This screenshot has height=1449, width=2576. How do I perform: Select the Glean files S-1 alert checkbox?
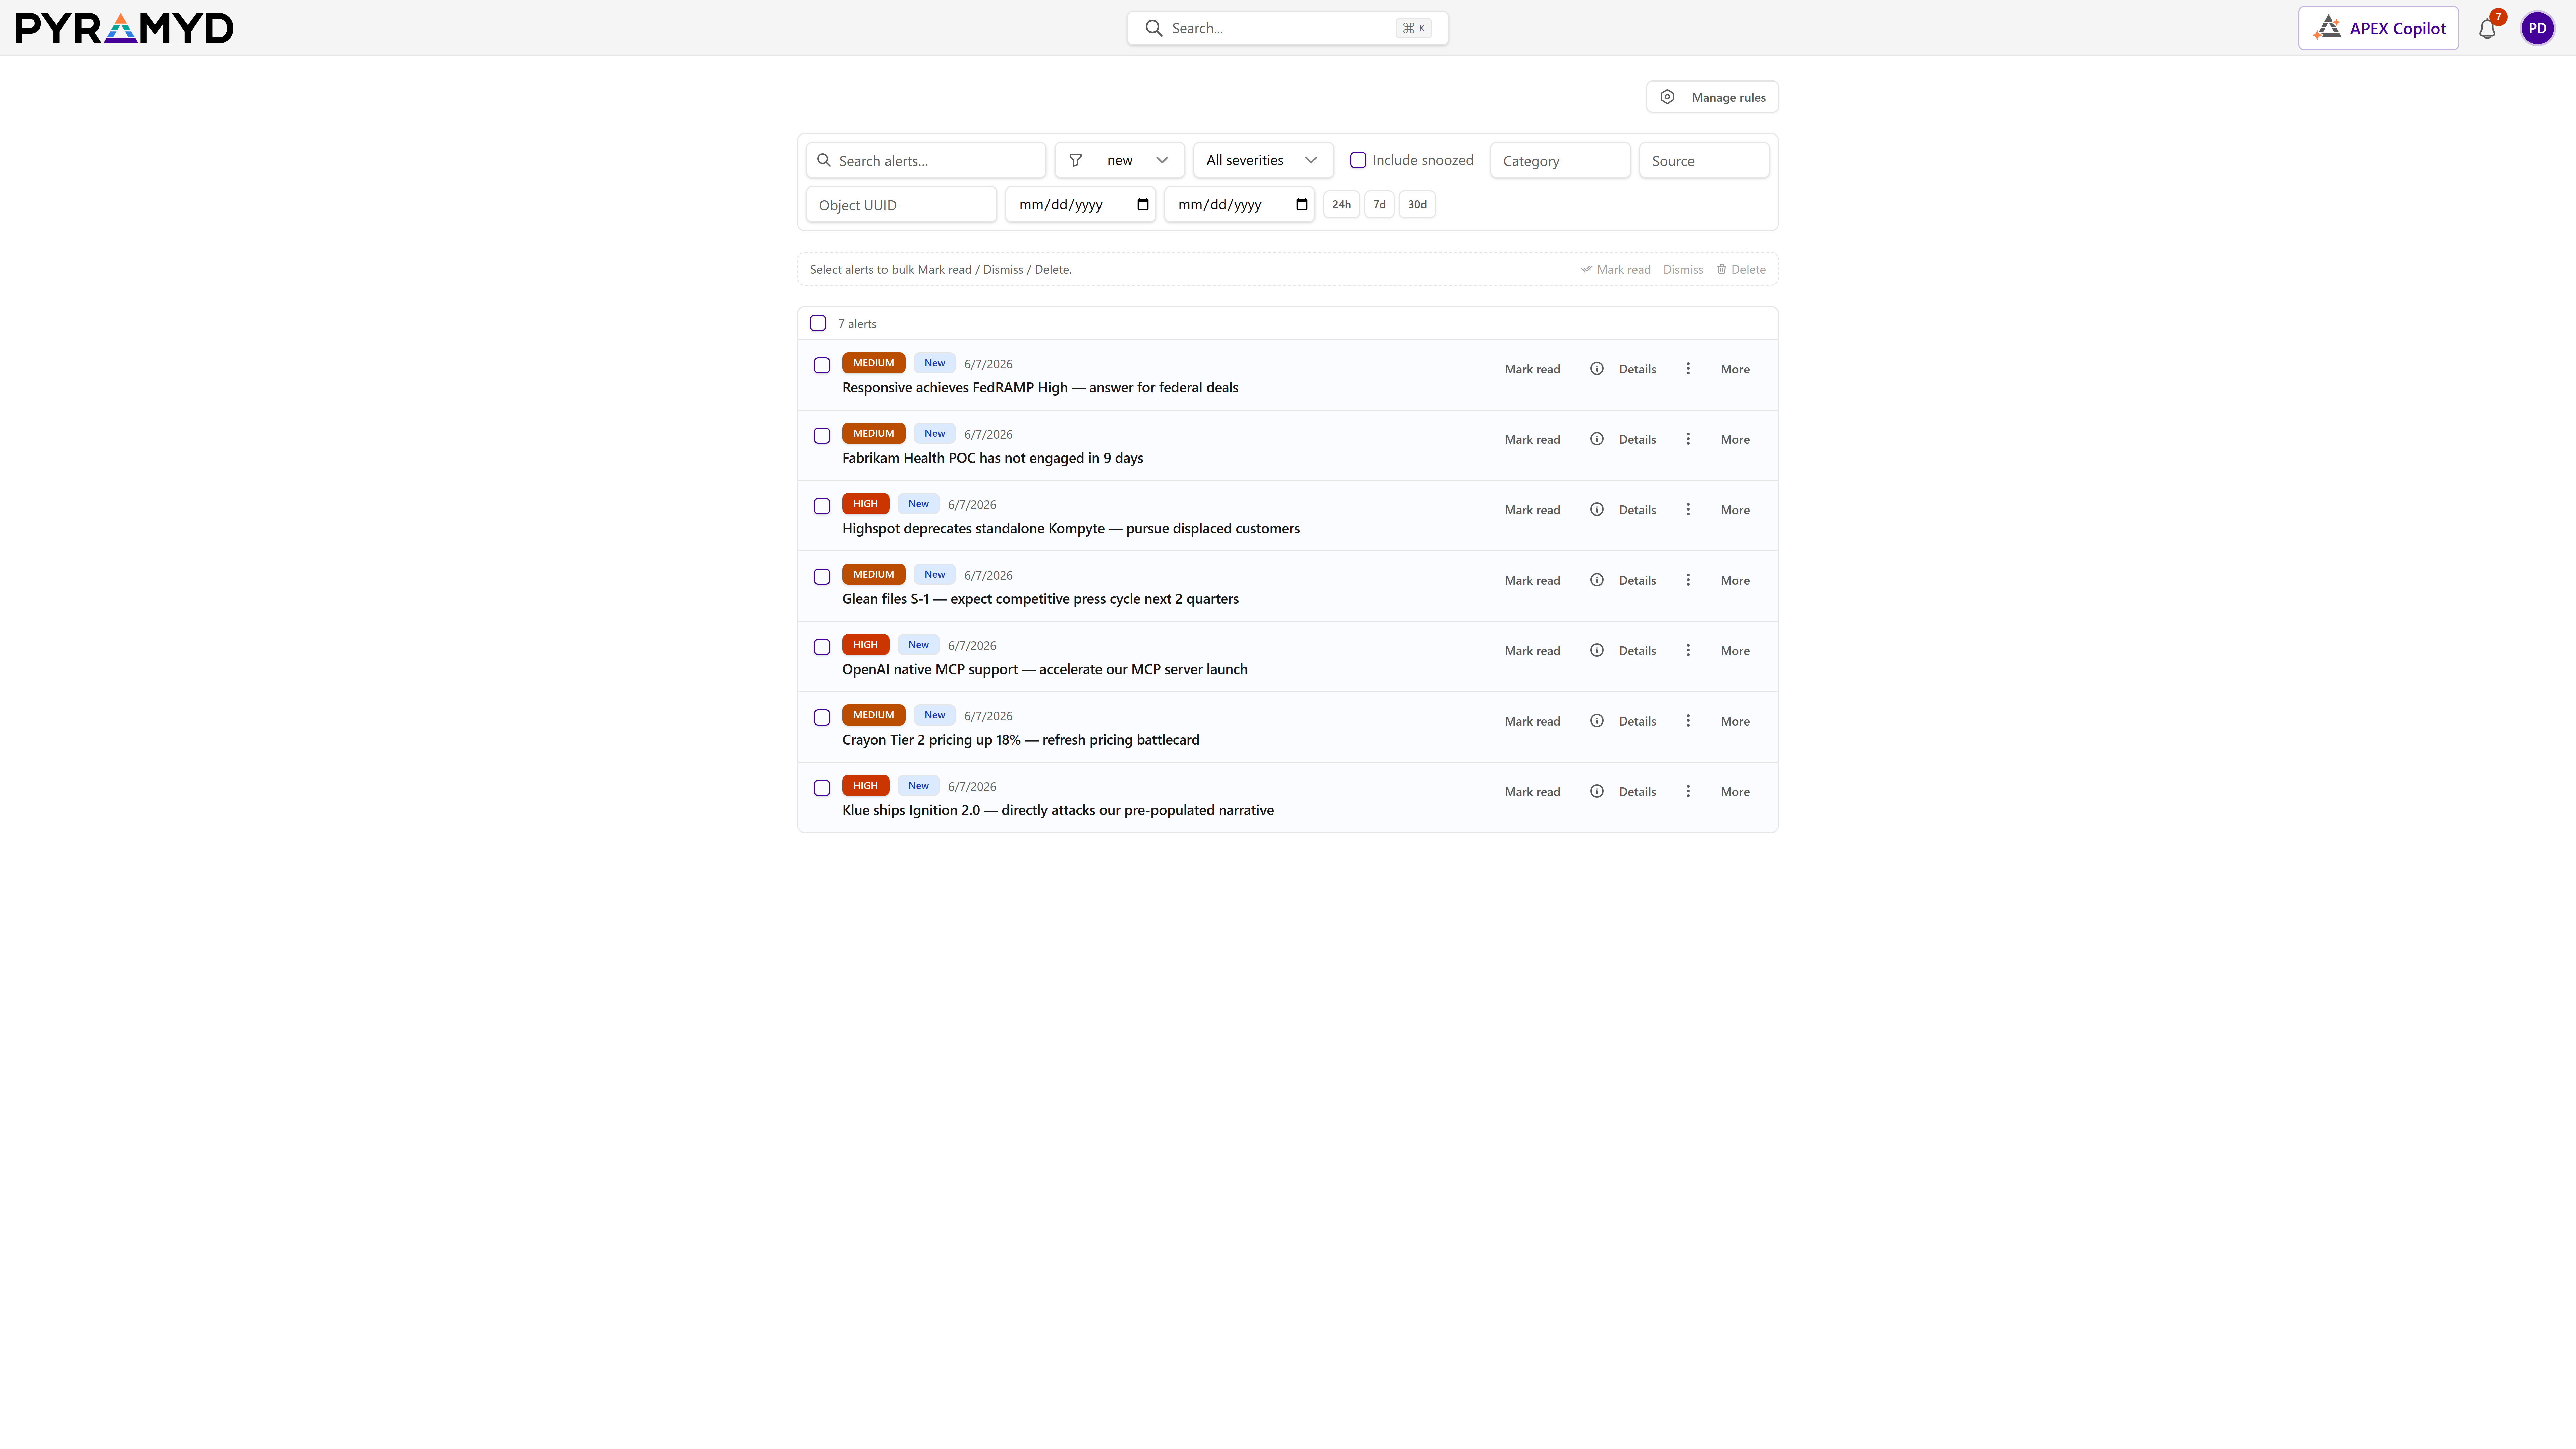click(822, 577)
